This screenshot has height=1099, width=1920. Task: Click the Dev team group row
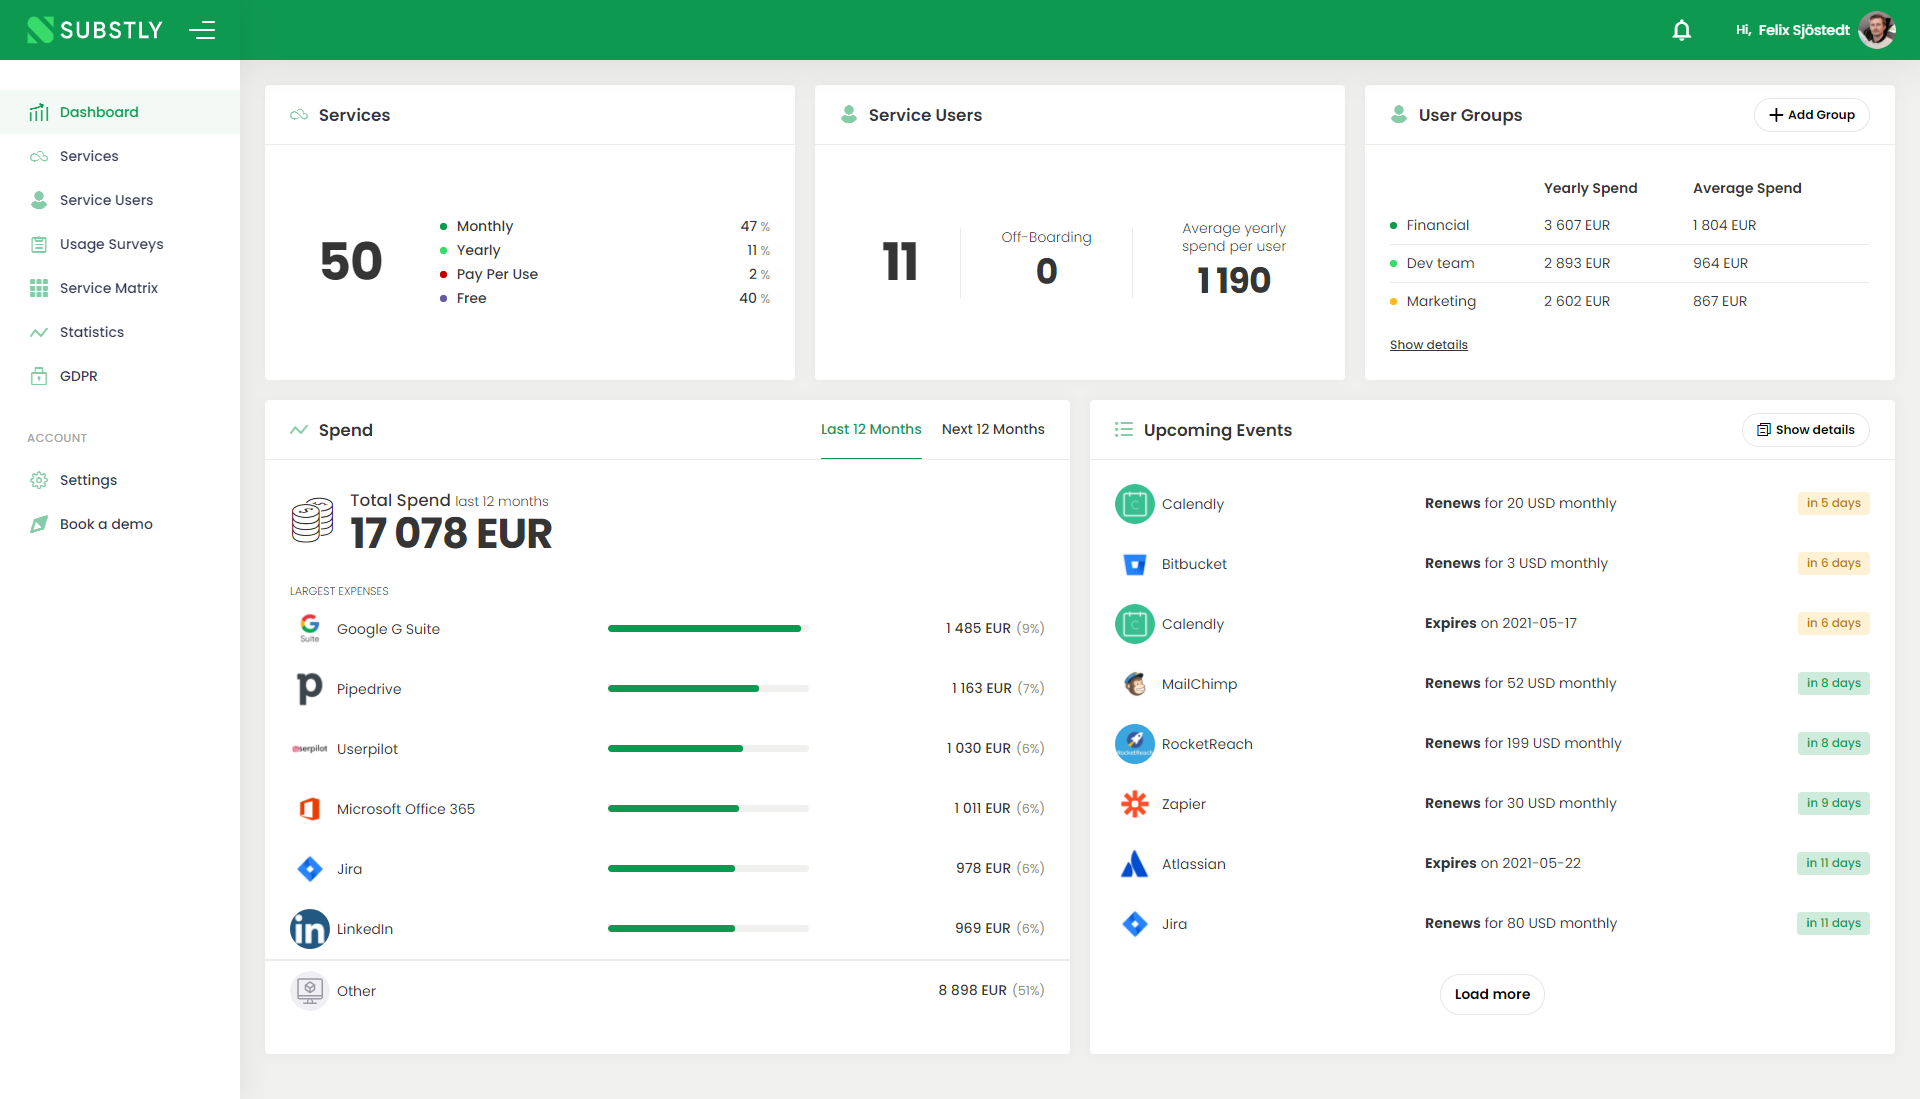click(1629, 263)
